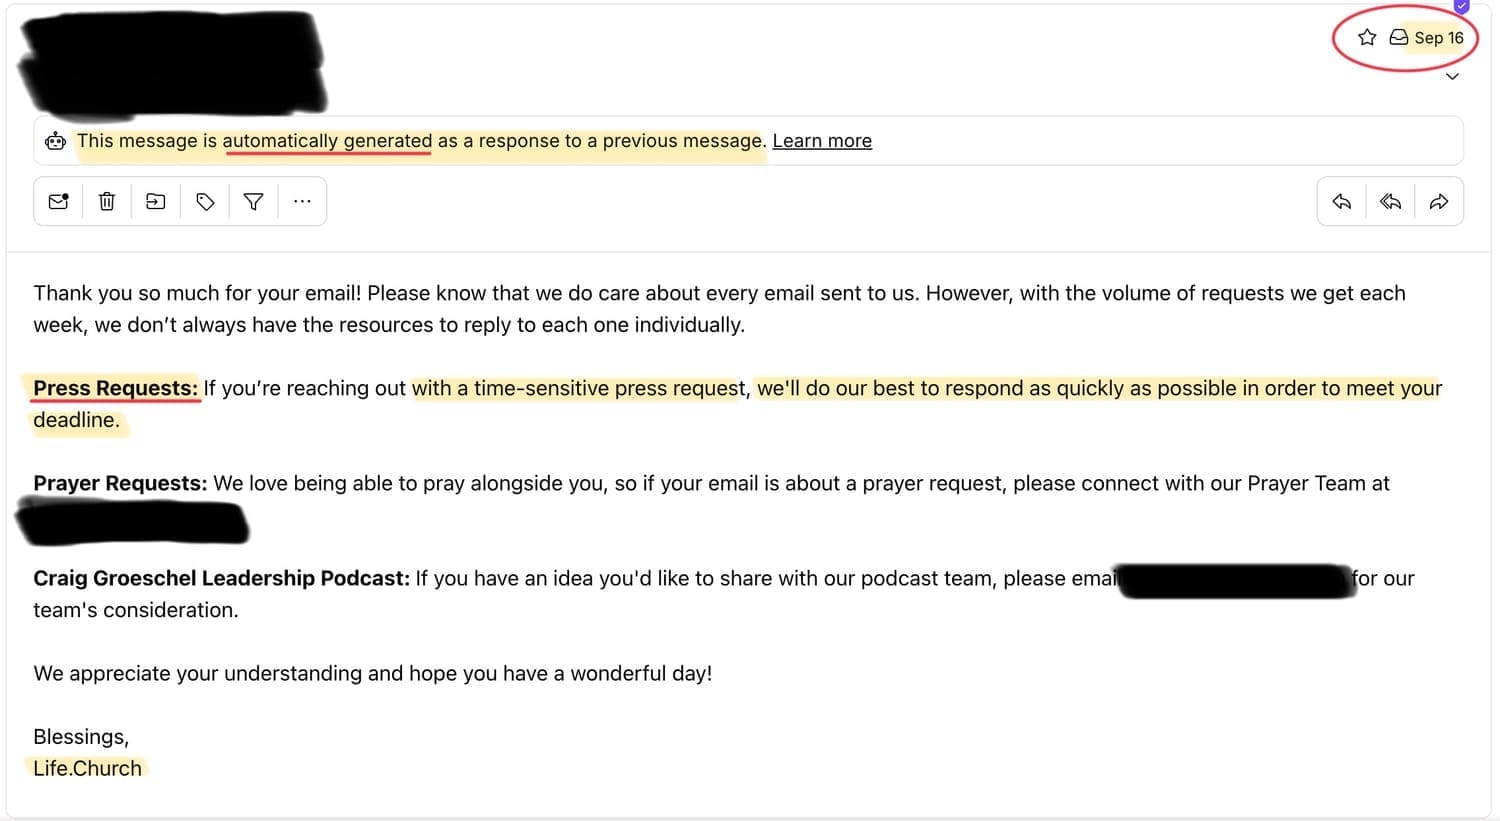
Task: Click the redacted Prayer Team email address
Action: point(132,522)
